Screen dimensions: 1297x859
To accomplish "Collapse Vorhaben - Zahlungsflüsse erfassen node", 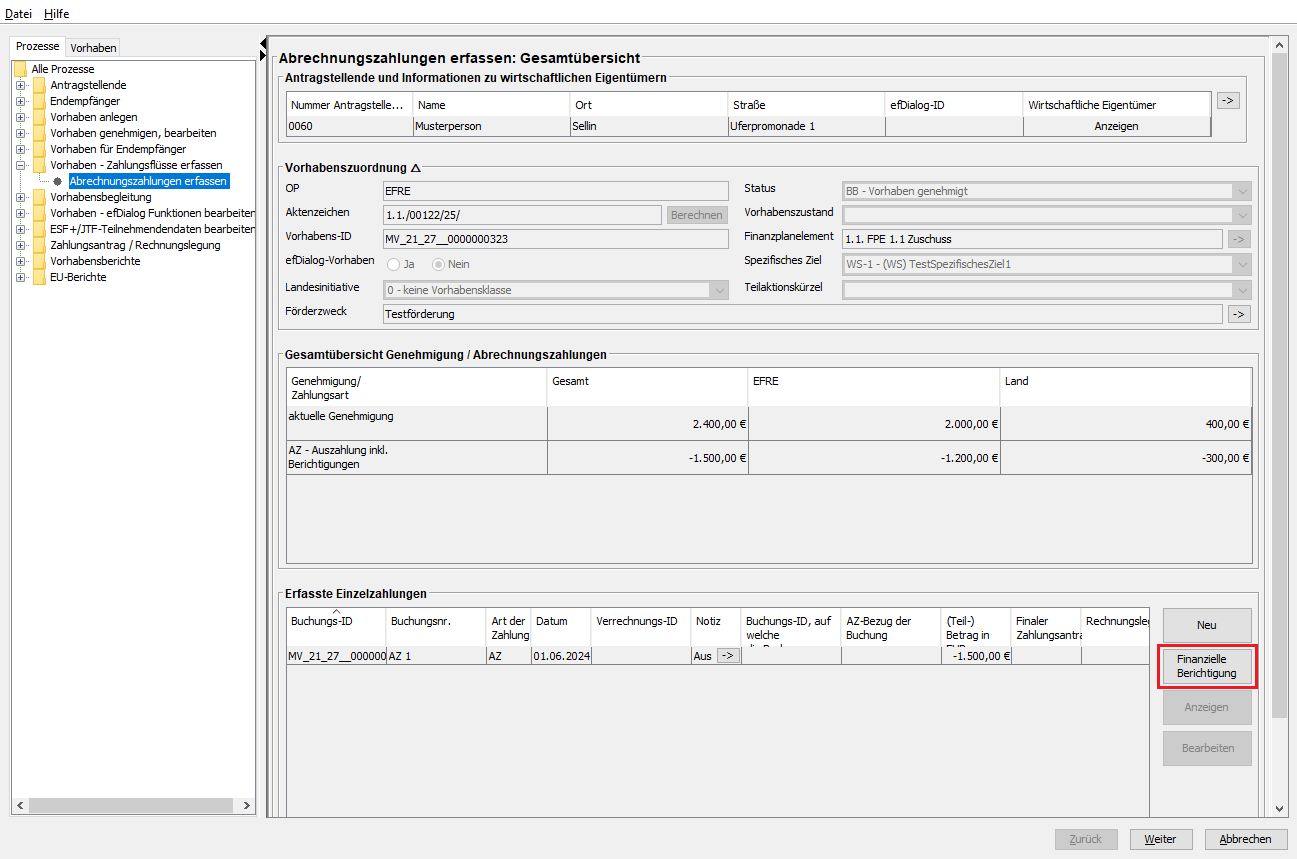I will (20, 165).
